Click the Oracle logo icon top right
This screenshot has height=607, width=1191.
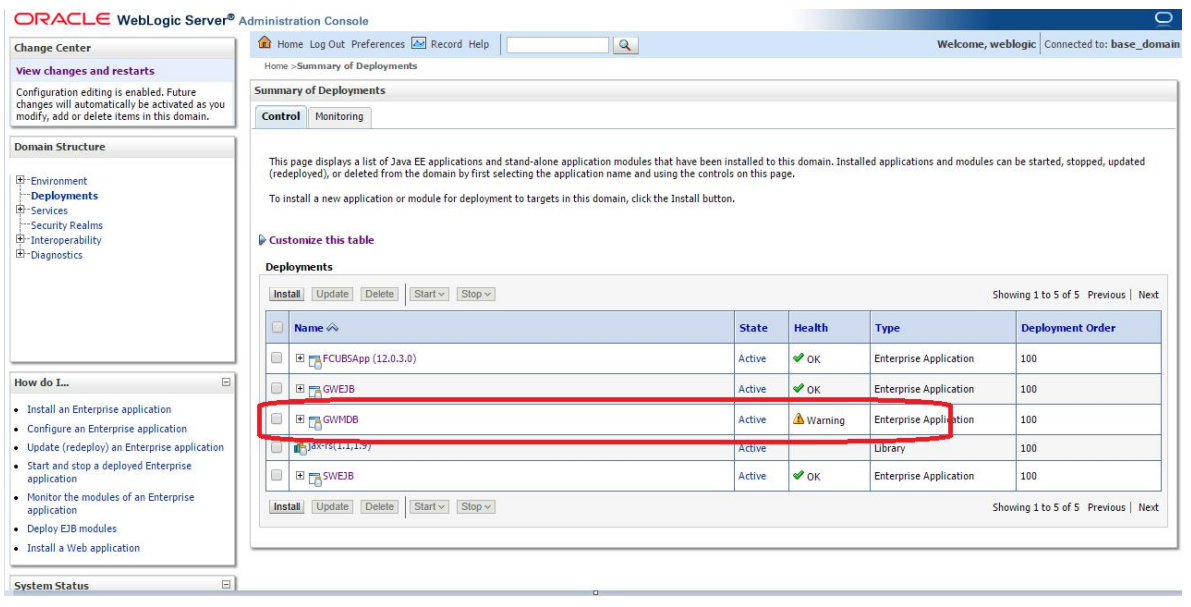coord(1164,19)
